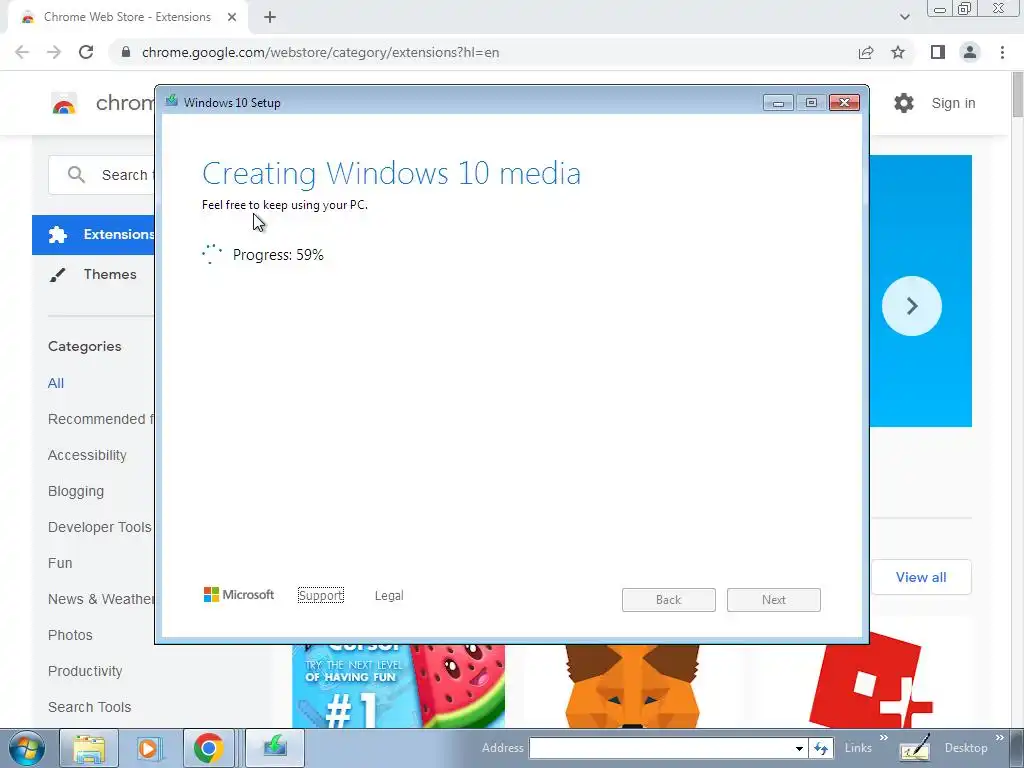Minimize the Windows 10 Setup window
Viewport: 1024px width, 768px height.
pos(778,103)
